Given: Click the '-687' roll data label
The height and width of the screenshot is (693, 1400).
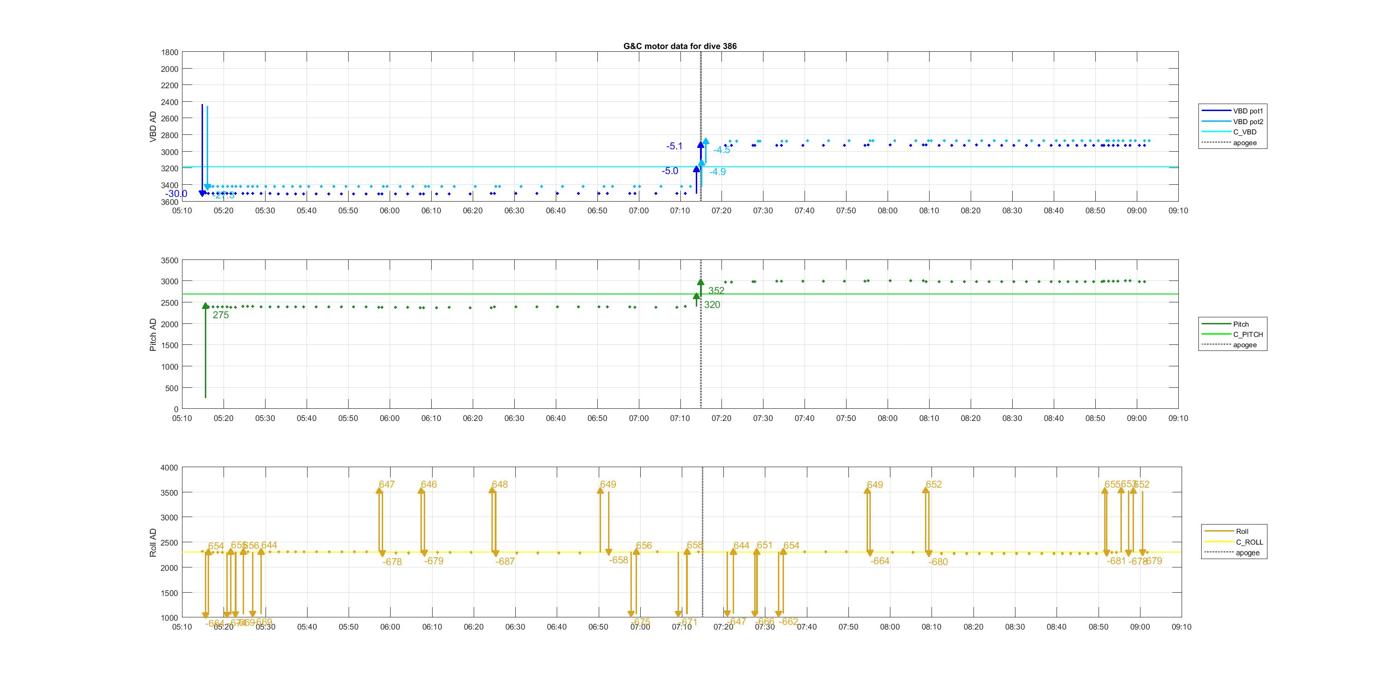Looking at the screenshot, I should [505, 562].
